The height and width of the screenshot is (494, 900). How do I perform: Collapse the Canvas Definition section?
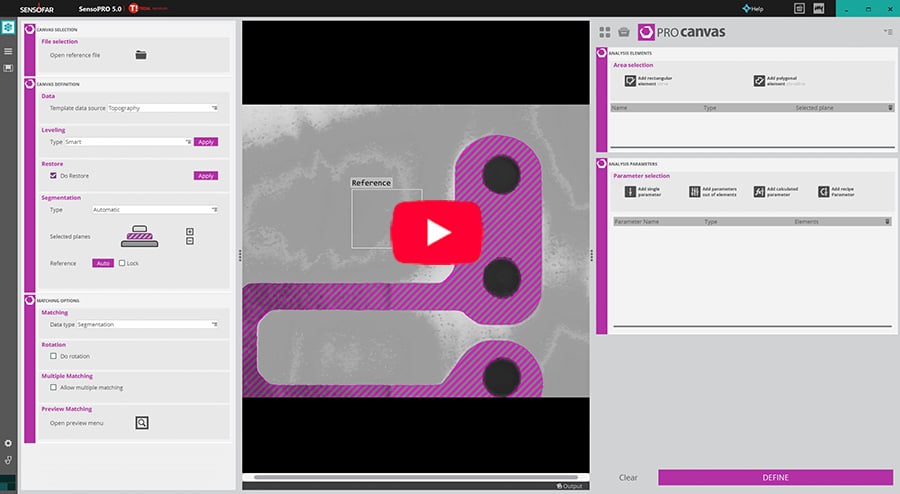[x=30, y=84]
